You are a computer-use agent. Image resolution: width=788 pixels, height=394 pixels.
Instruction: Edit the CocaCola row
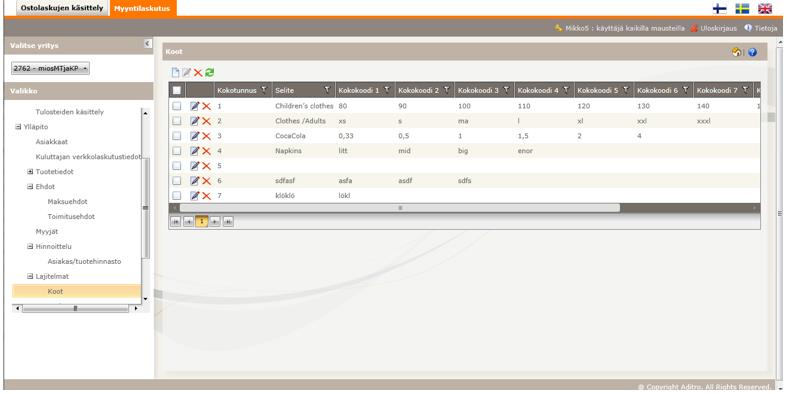point(194,136)
